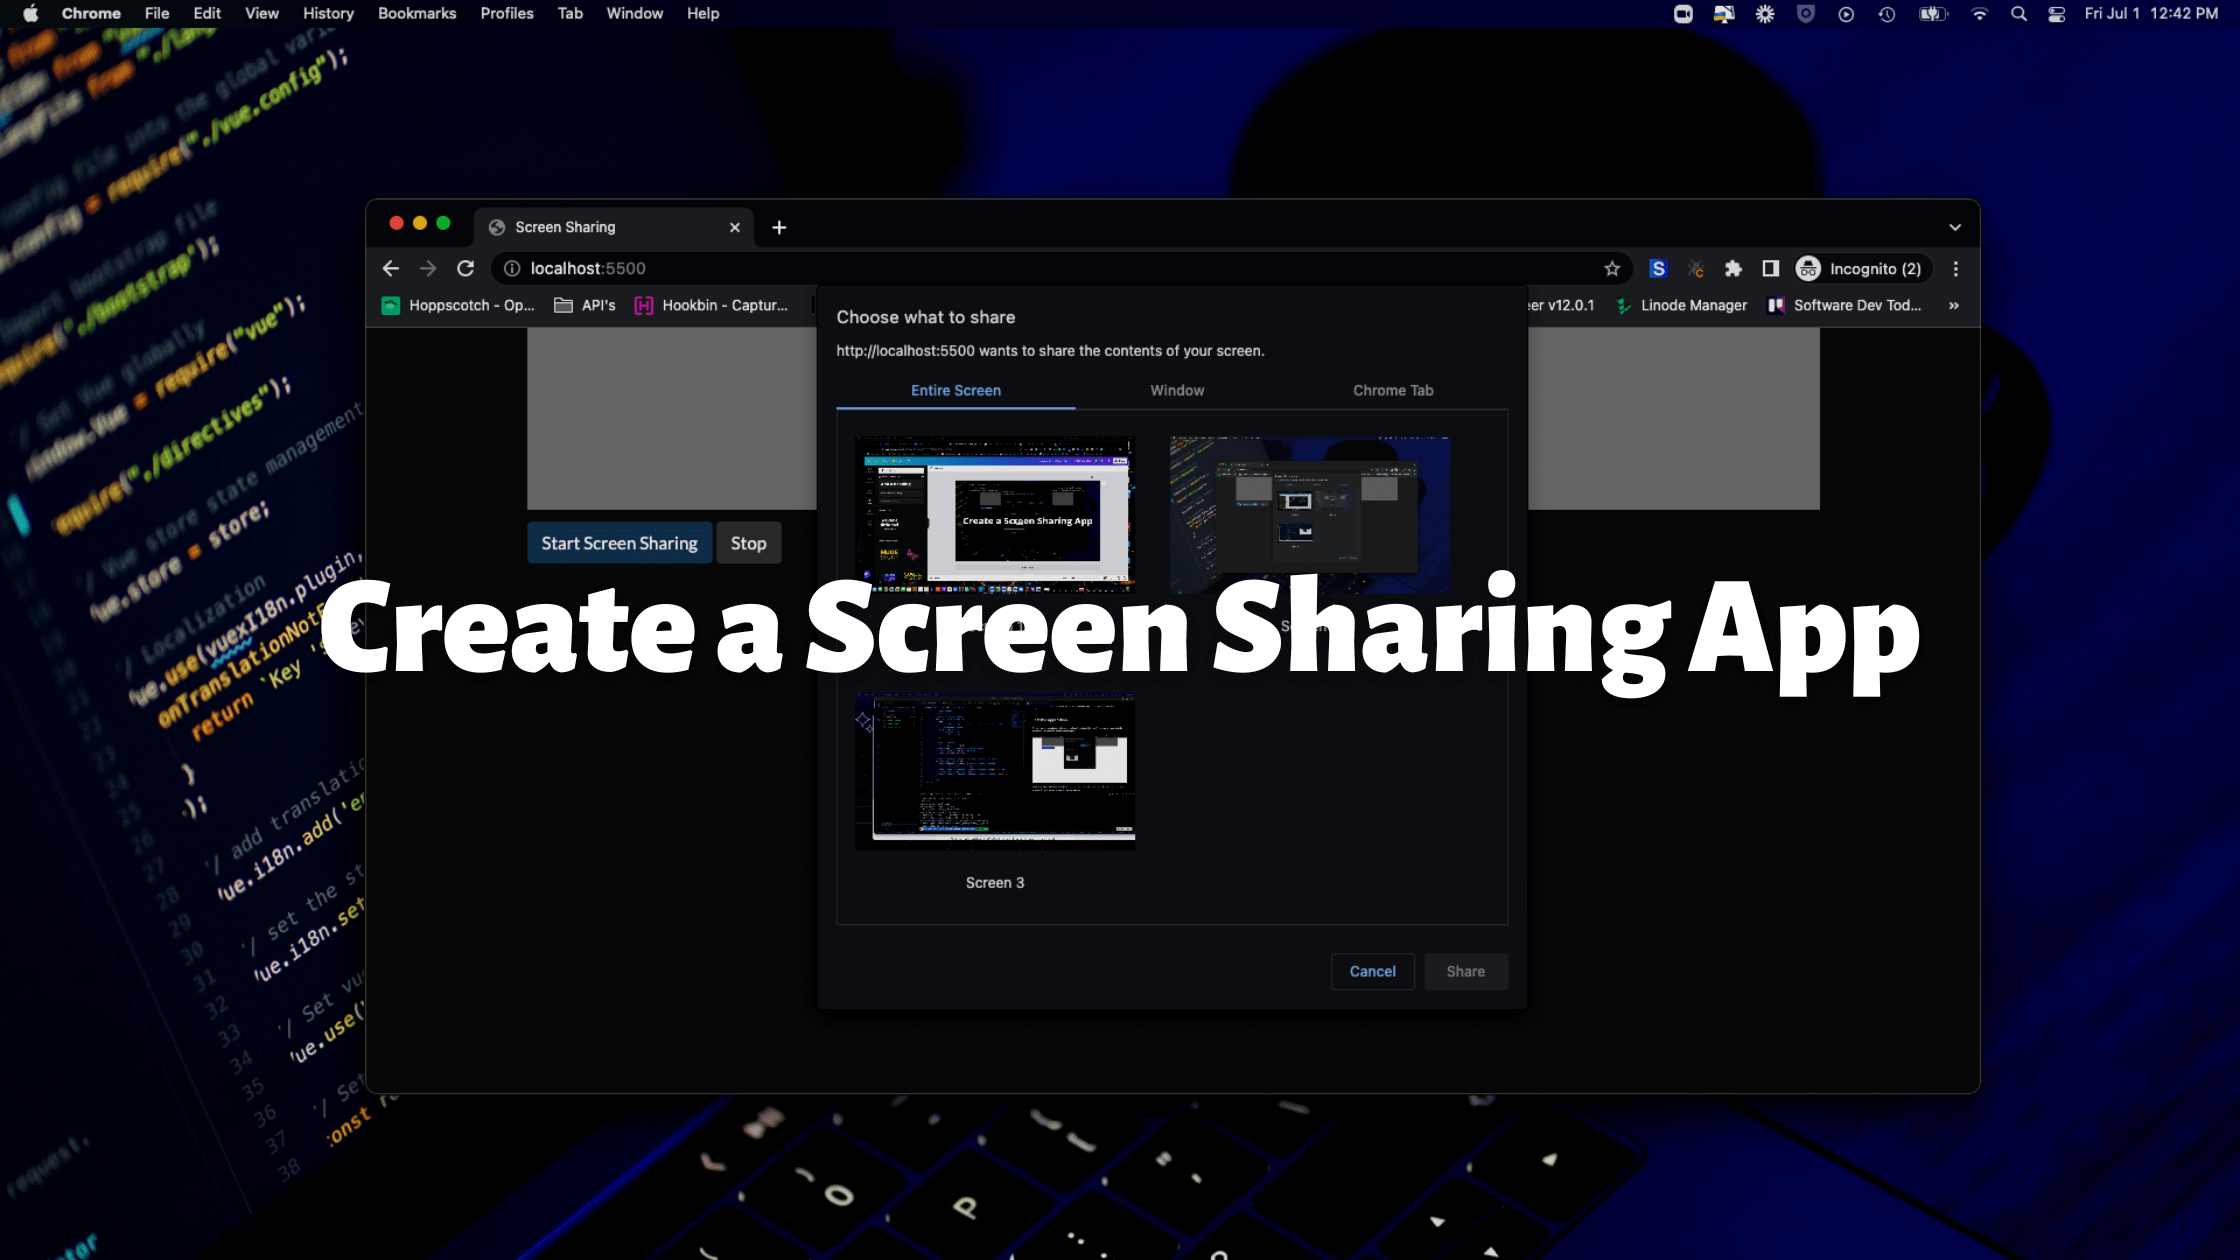Open Chrome's three-dot menu

coord(1956,268)
